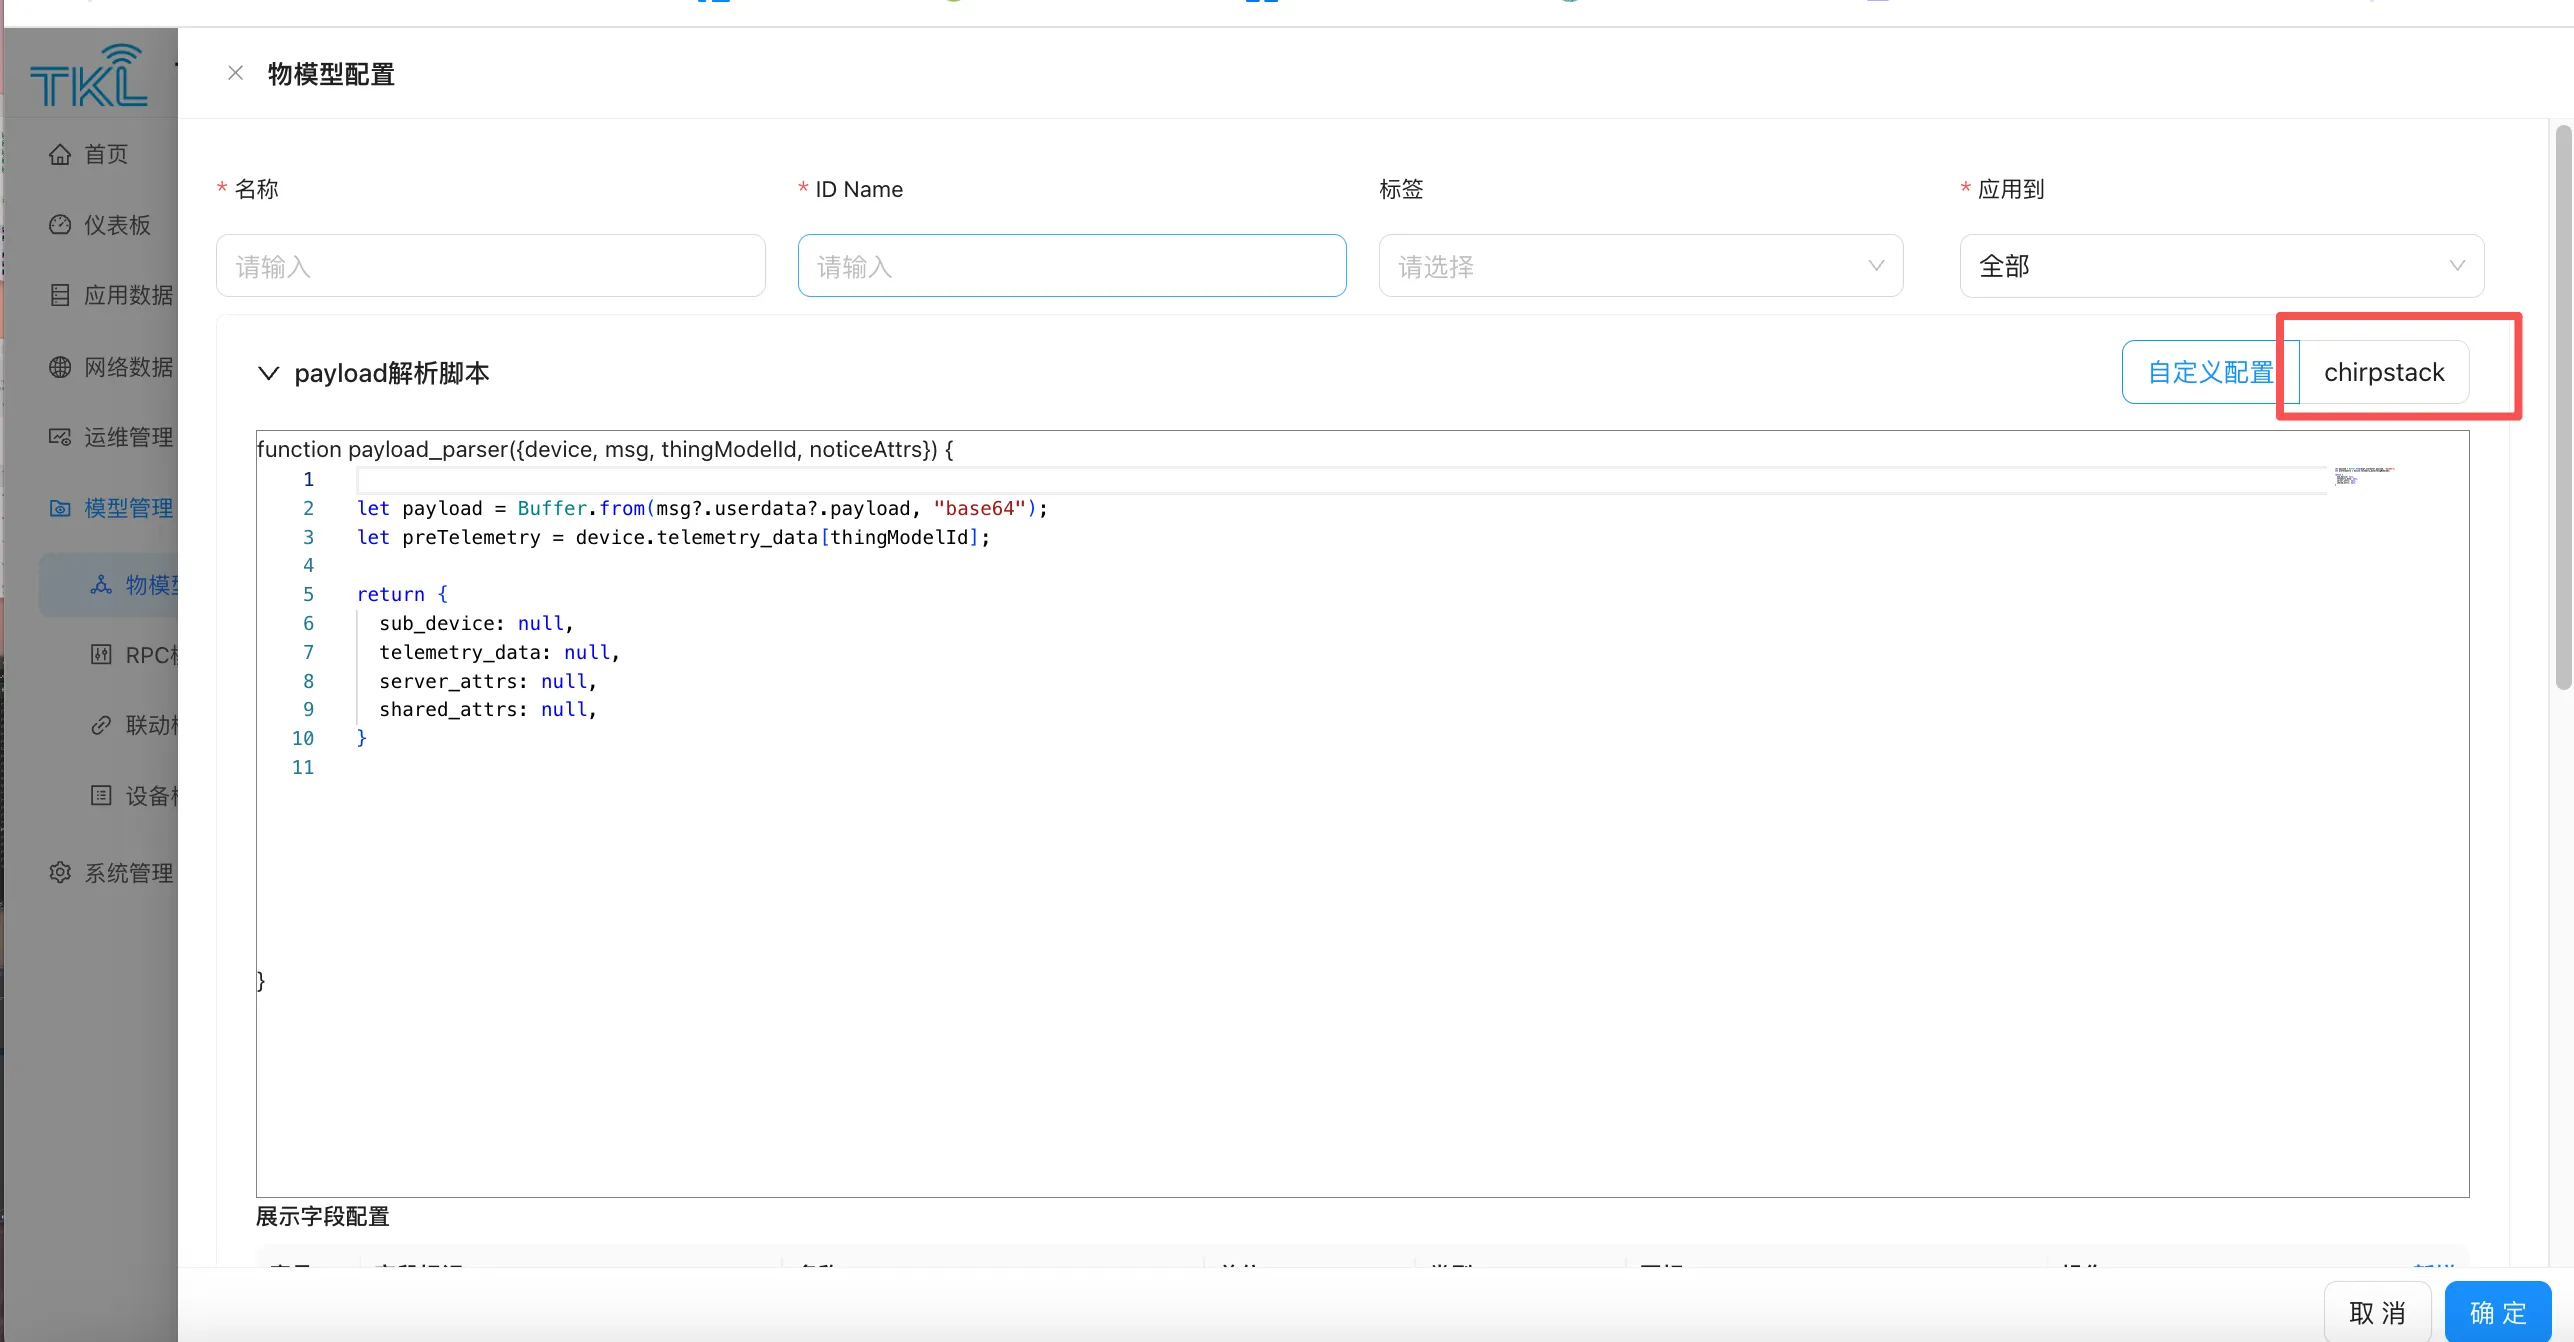Focus the 名称 input field
The width and height of the screenshot is (2574, 1342).
tap(490, 266)
